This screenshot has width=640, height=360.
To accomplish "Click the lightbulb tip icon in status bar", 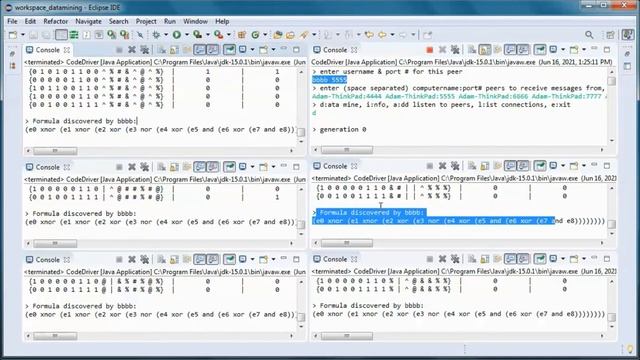I will (x=630, y=349).
